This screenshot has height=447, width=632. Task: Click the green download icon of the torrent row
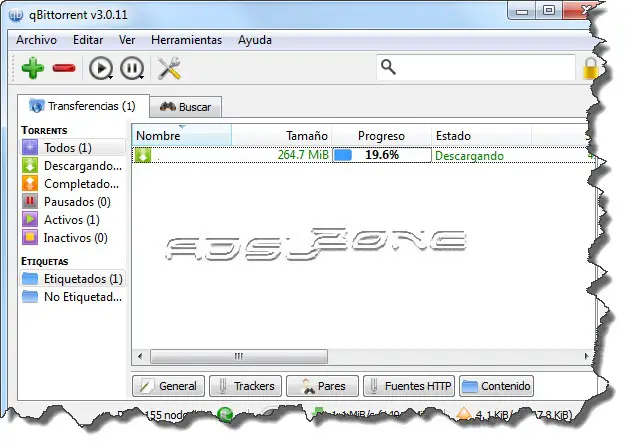click(143, 155)
